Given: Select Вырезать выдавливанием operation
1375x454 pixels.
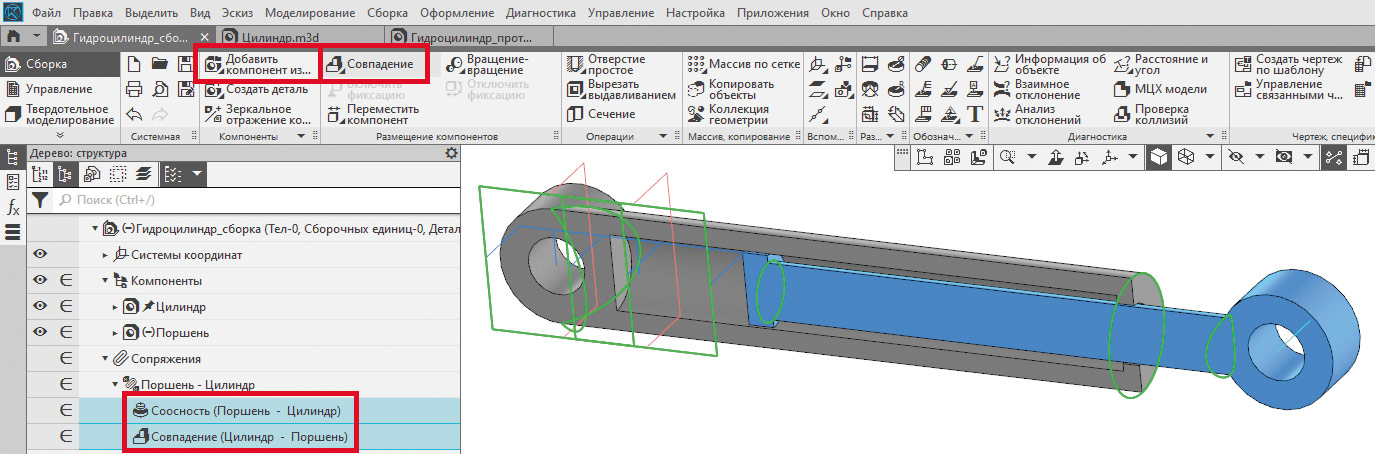Looking at the screenshot, I should (x=621, y=89).
